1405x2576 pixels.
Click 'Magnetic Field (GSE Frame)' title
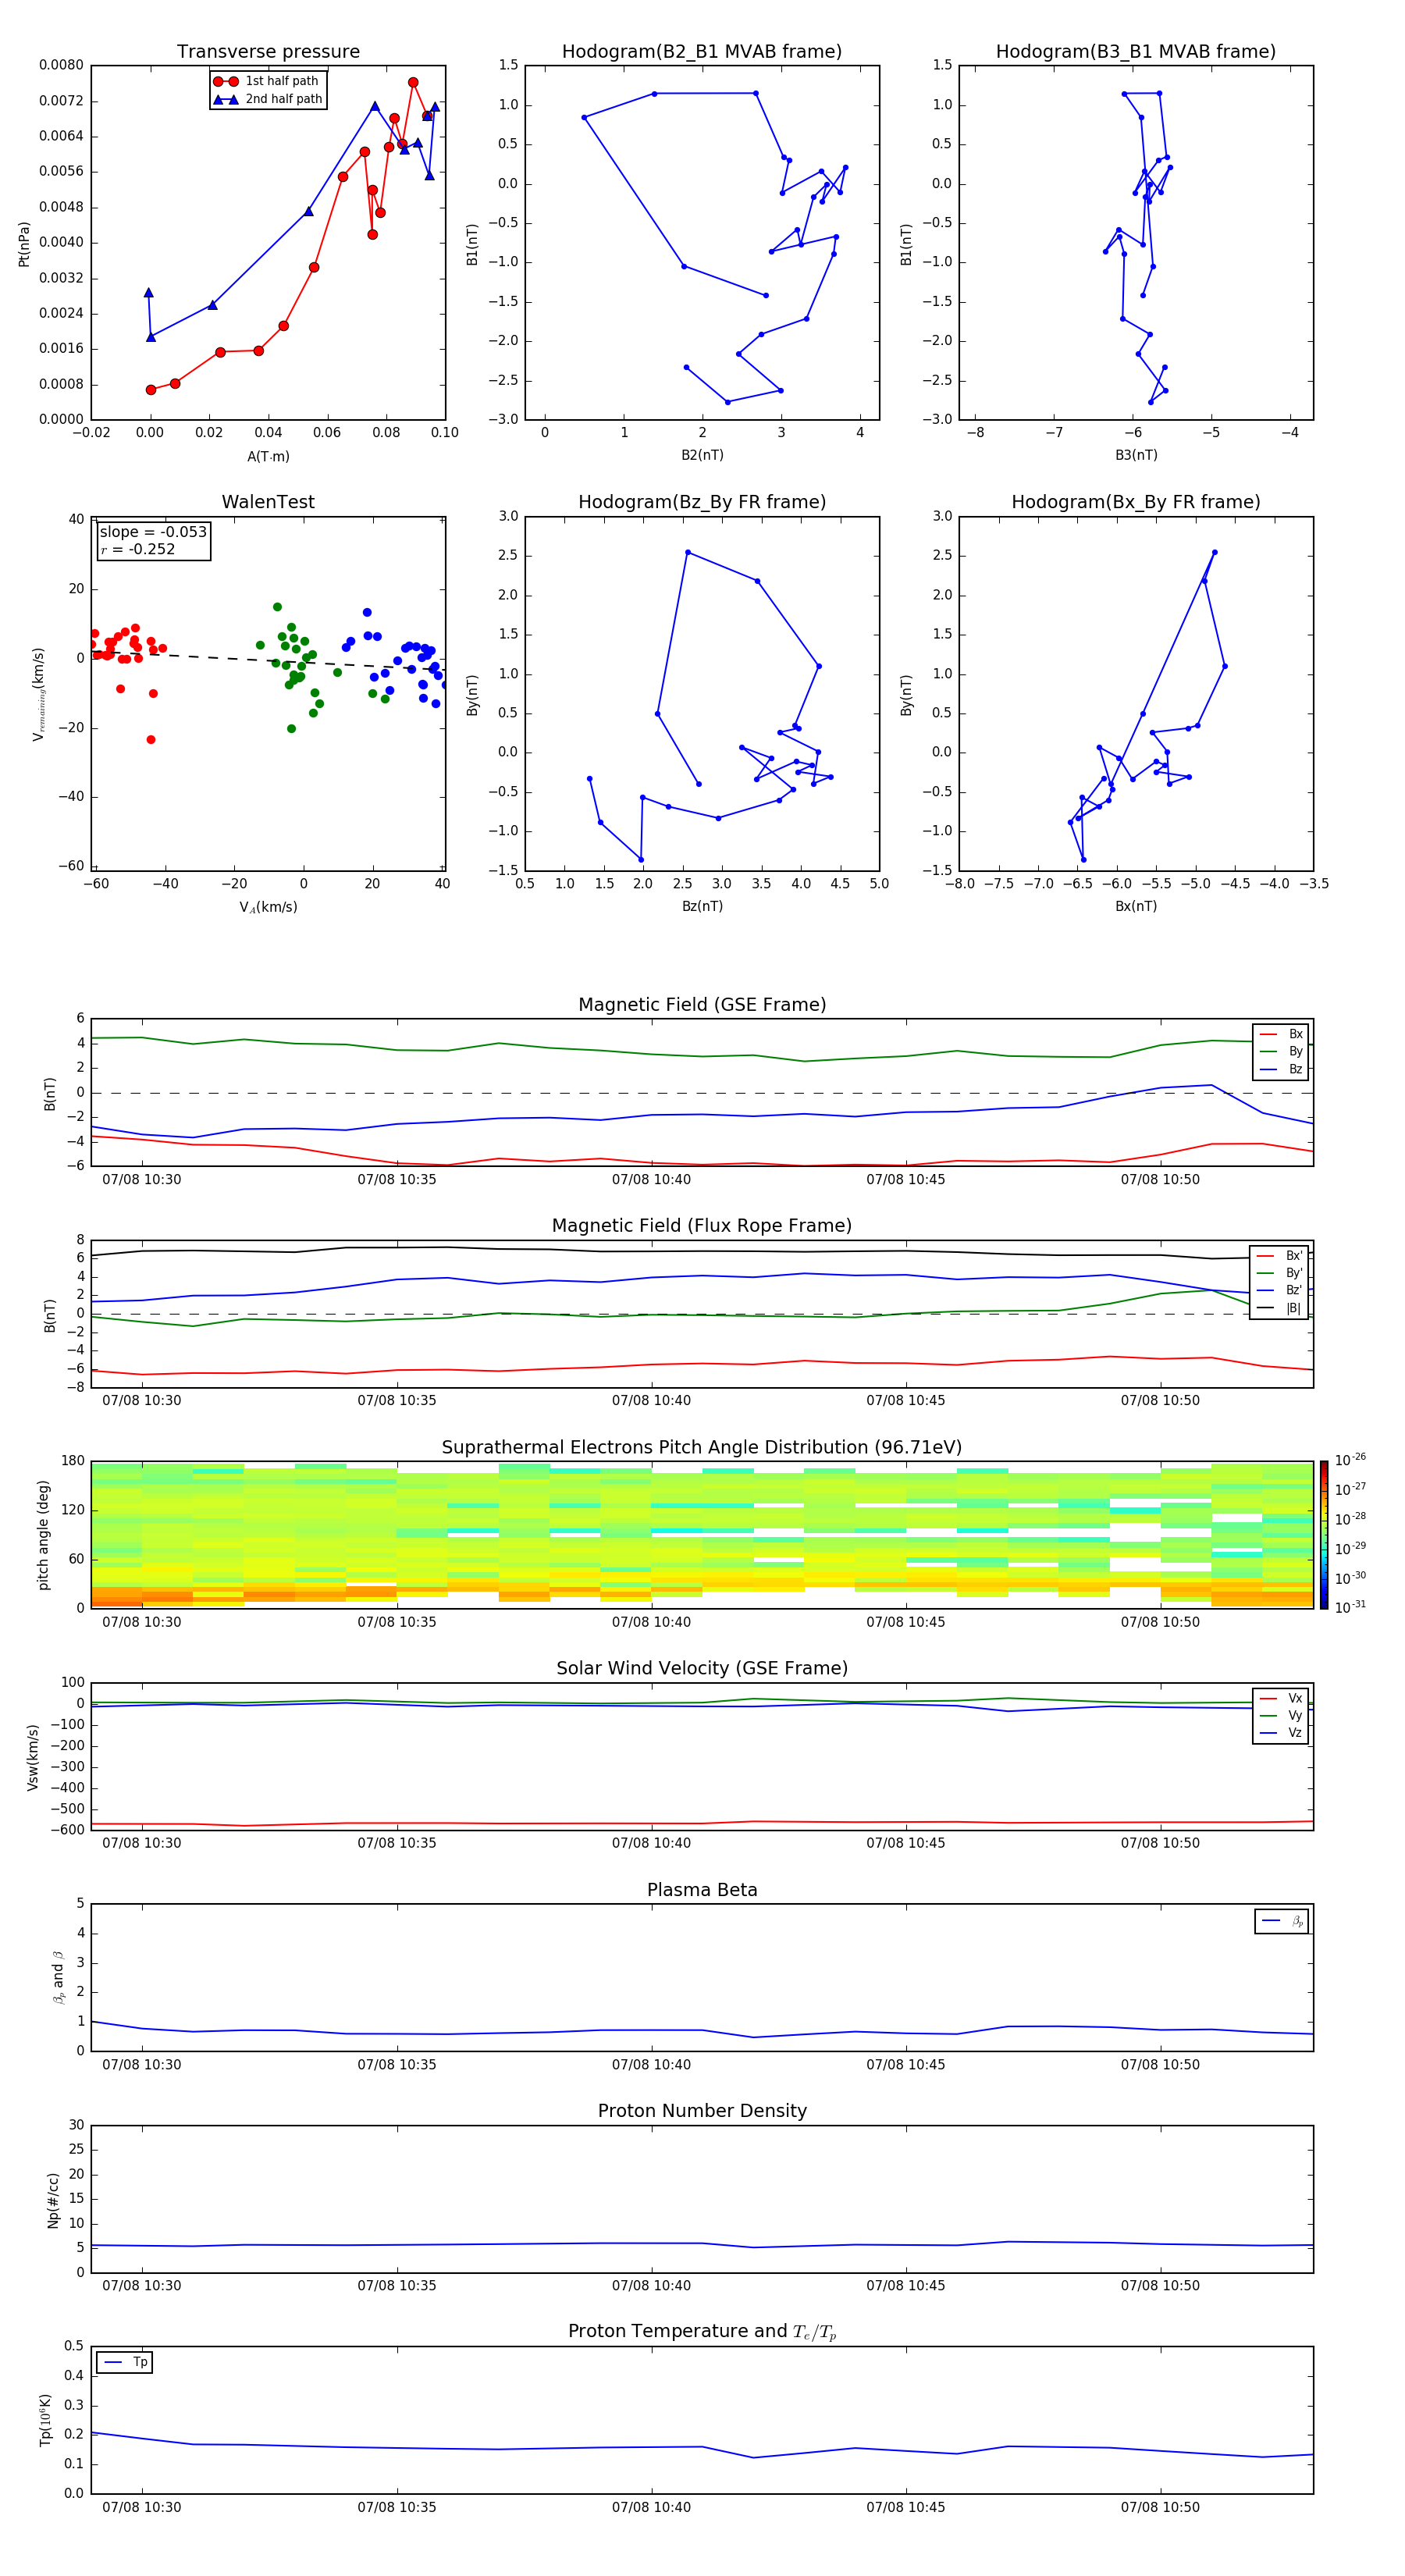pos(702,1005)
